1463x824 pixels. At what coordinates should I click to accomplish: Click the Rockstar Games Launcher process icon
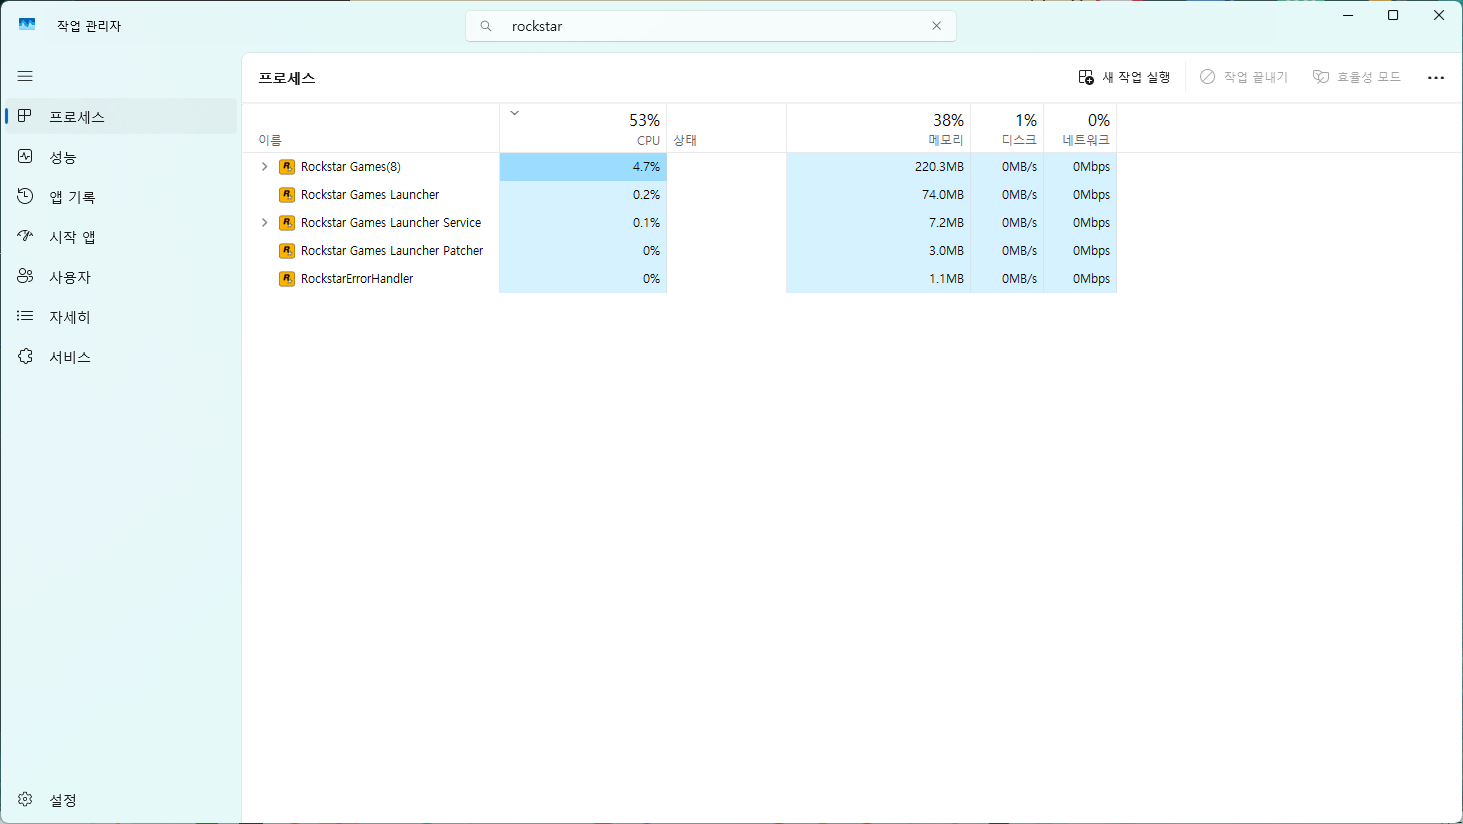(287, 195)
